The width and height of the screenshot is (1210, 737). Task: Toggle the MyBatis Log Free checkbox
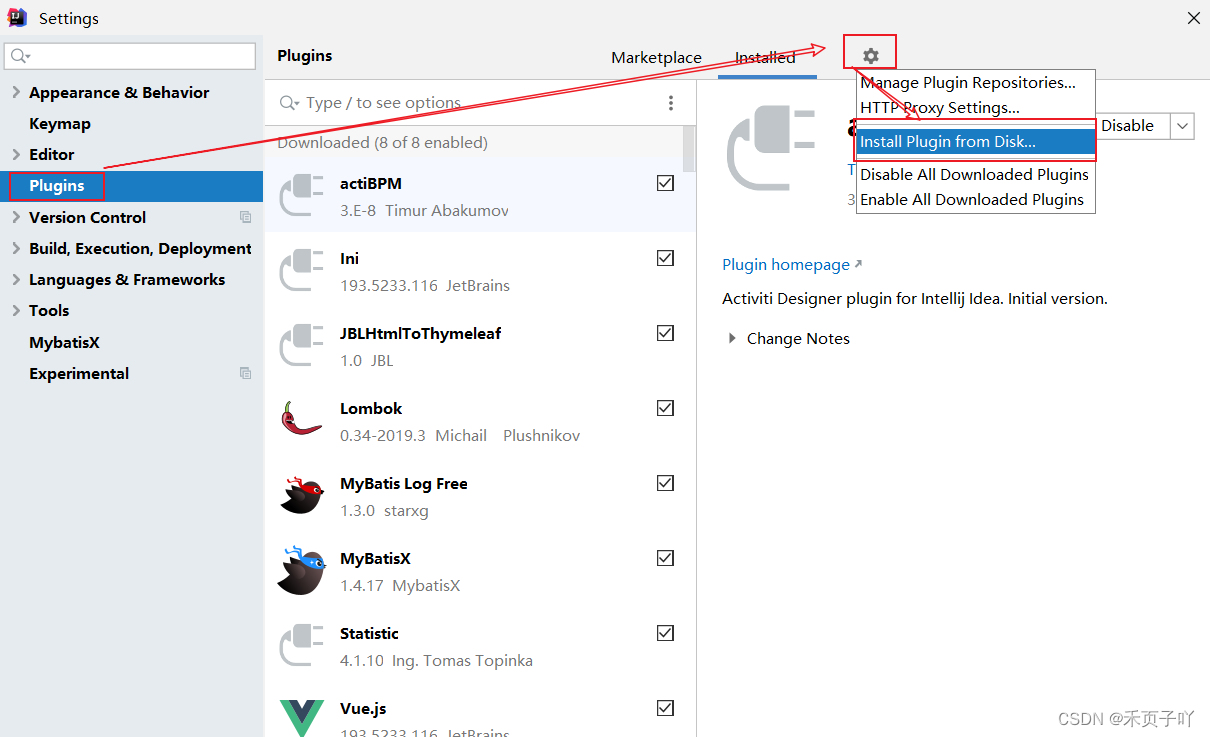[665, 483]
